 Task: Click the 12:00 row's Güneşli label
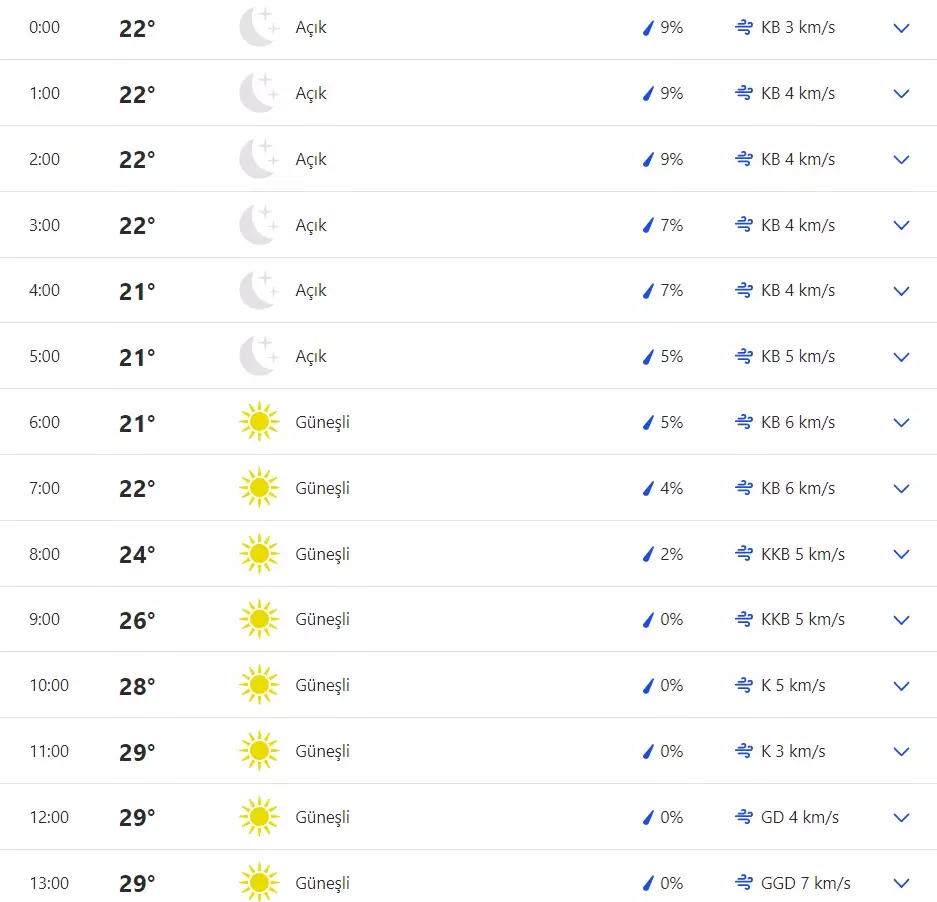(x=322, y=817)
